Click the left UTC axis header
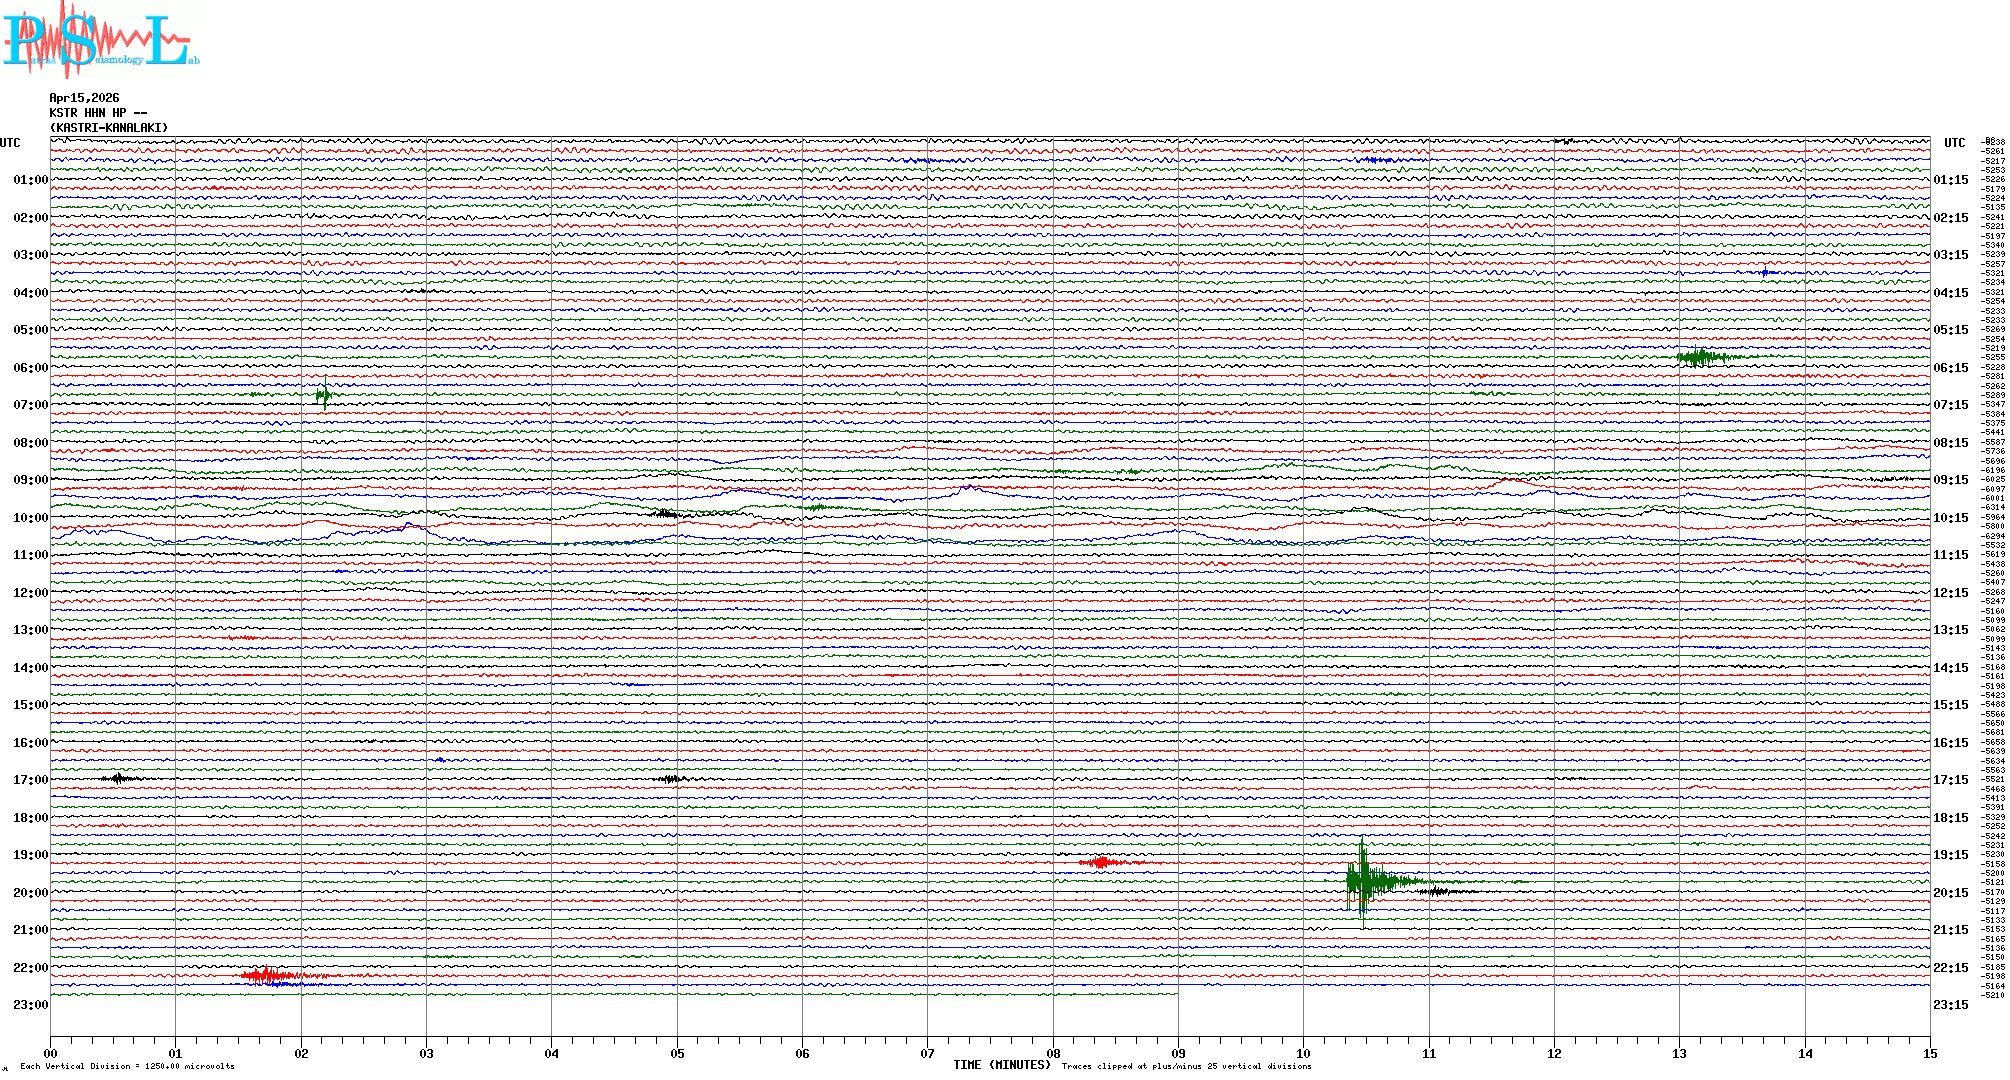Screen dimensions: 2010x1080 (10, 143)
